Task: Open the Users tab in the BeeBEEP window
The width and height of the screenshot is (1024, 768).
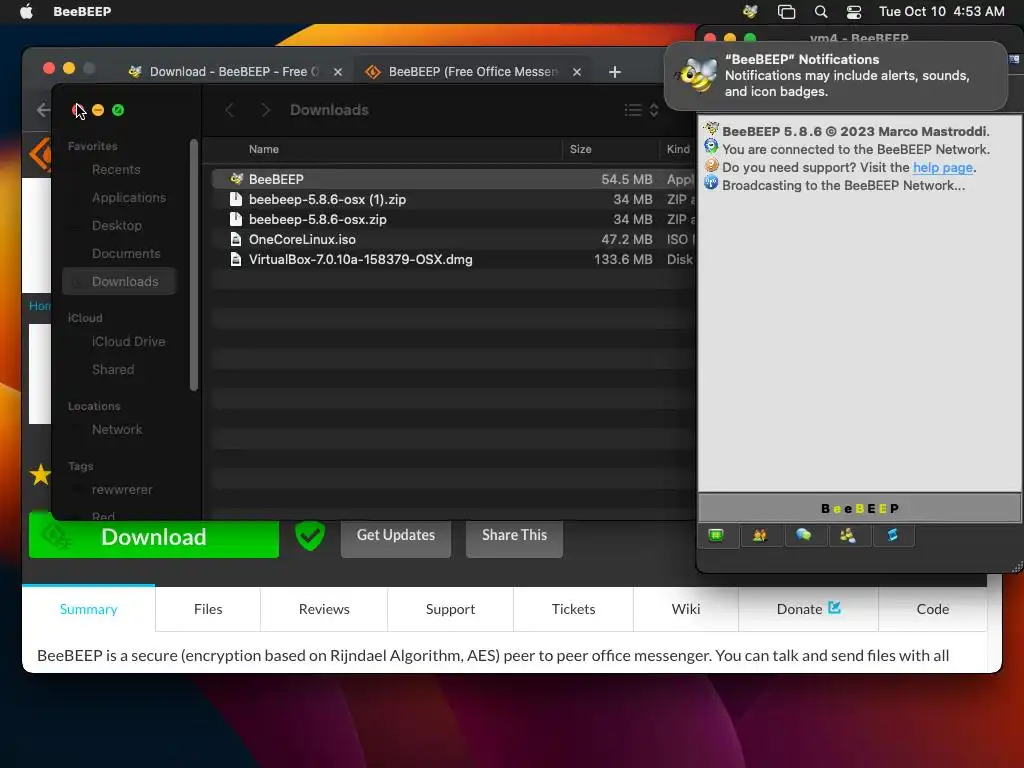Action: click(760, 536)
